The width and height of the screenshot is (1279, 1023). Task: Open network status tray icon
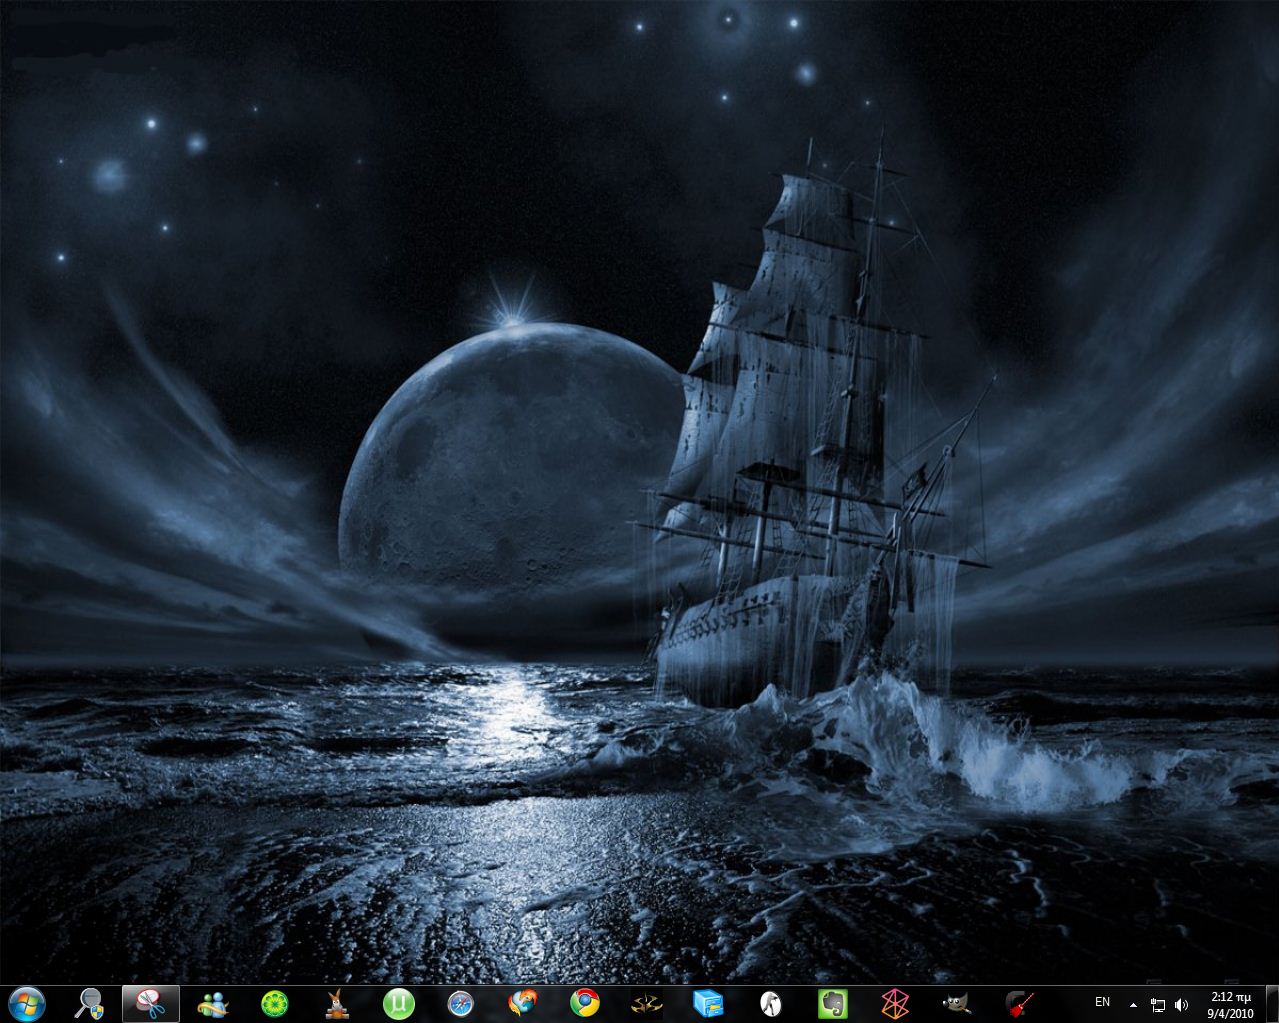[x=1158, y=1004]
